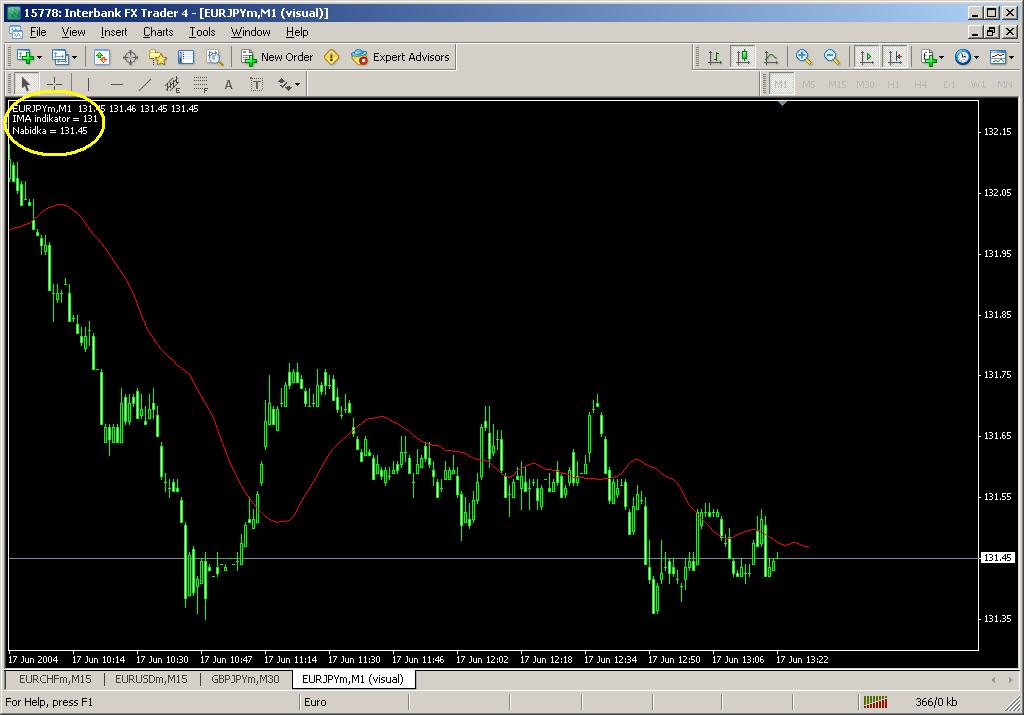Toggle candlestick chart mode

point(743,57)
